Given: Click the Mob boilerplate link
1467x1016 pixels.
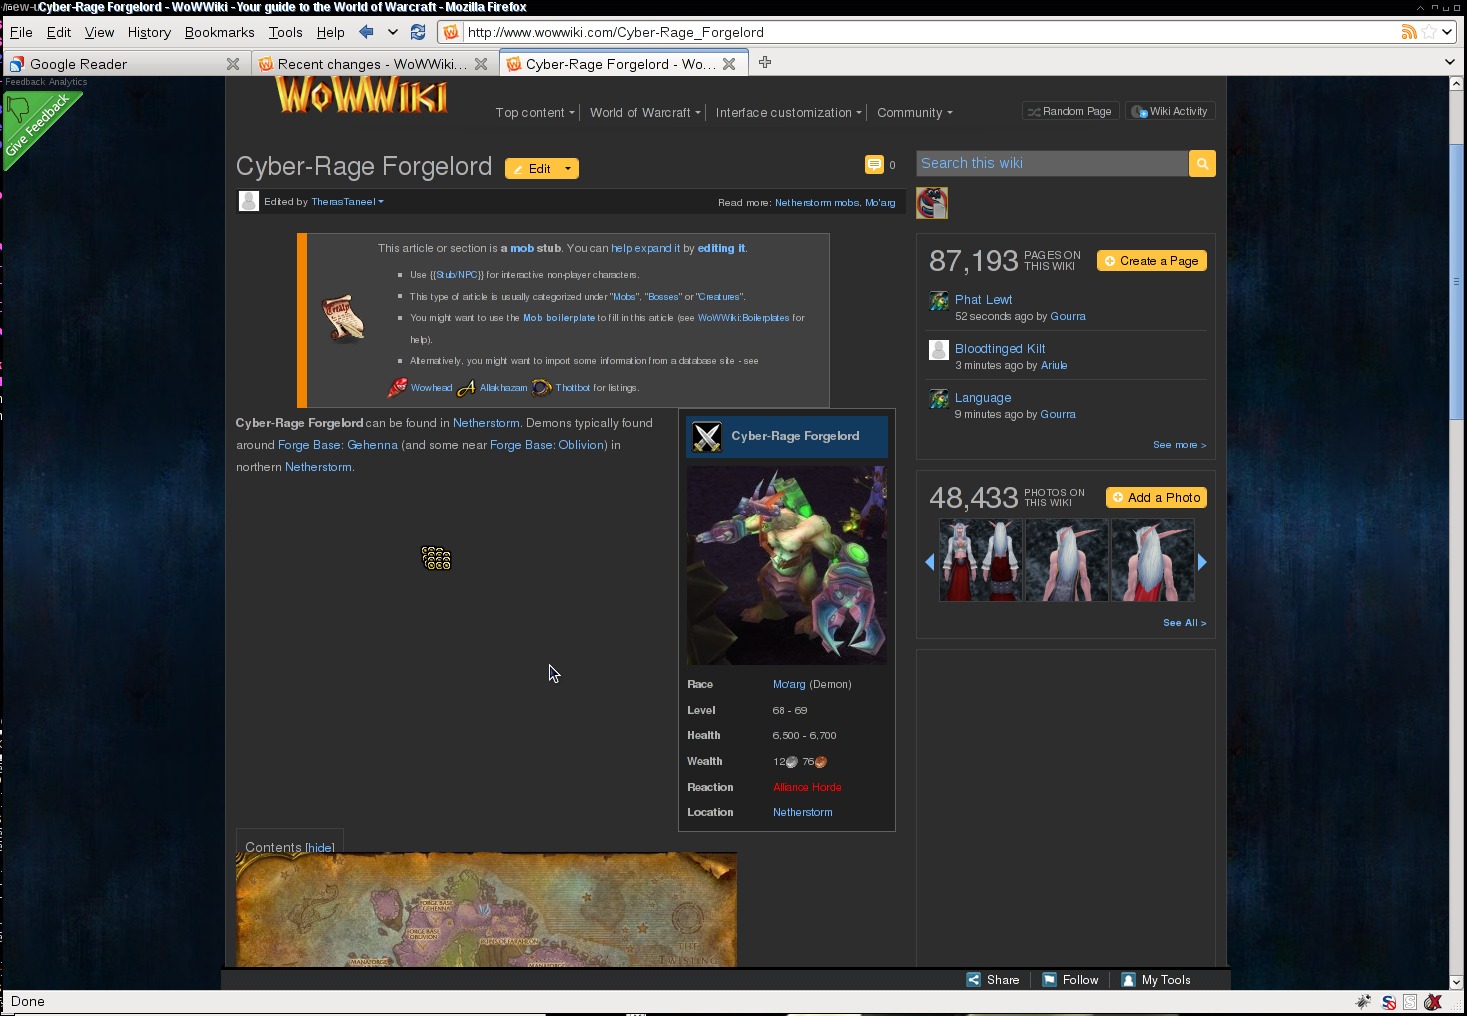Looking at the screenshot, I should pyautogui.click(x=559, y=318).
